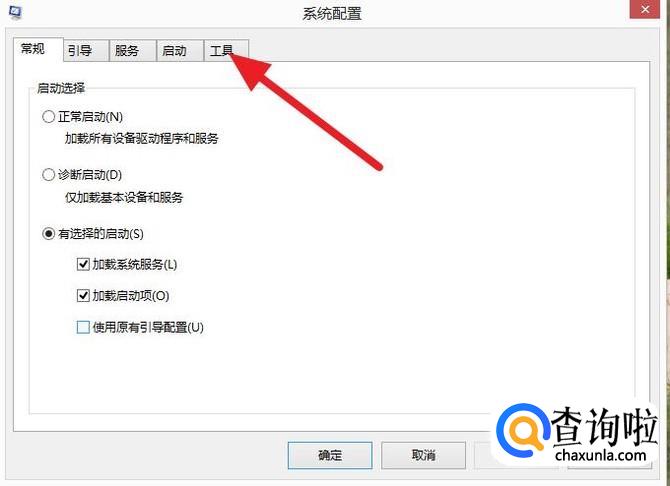Click the 系统配置 title bar text
This screenshot has height=486, width=670.
pos(332,14)
